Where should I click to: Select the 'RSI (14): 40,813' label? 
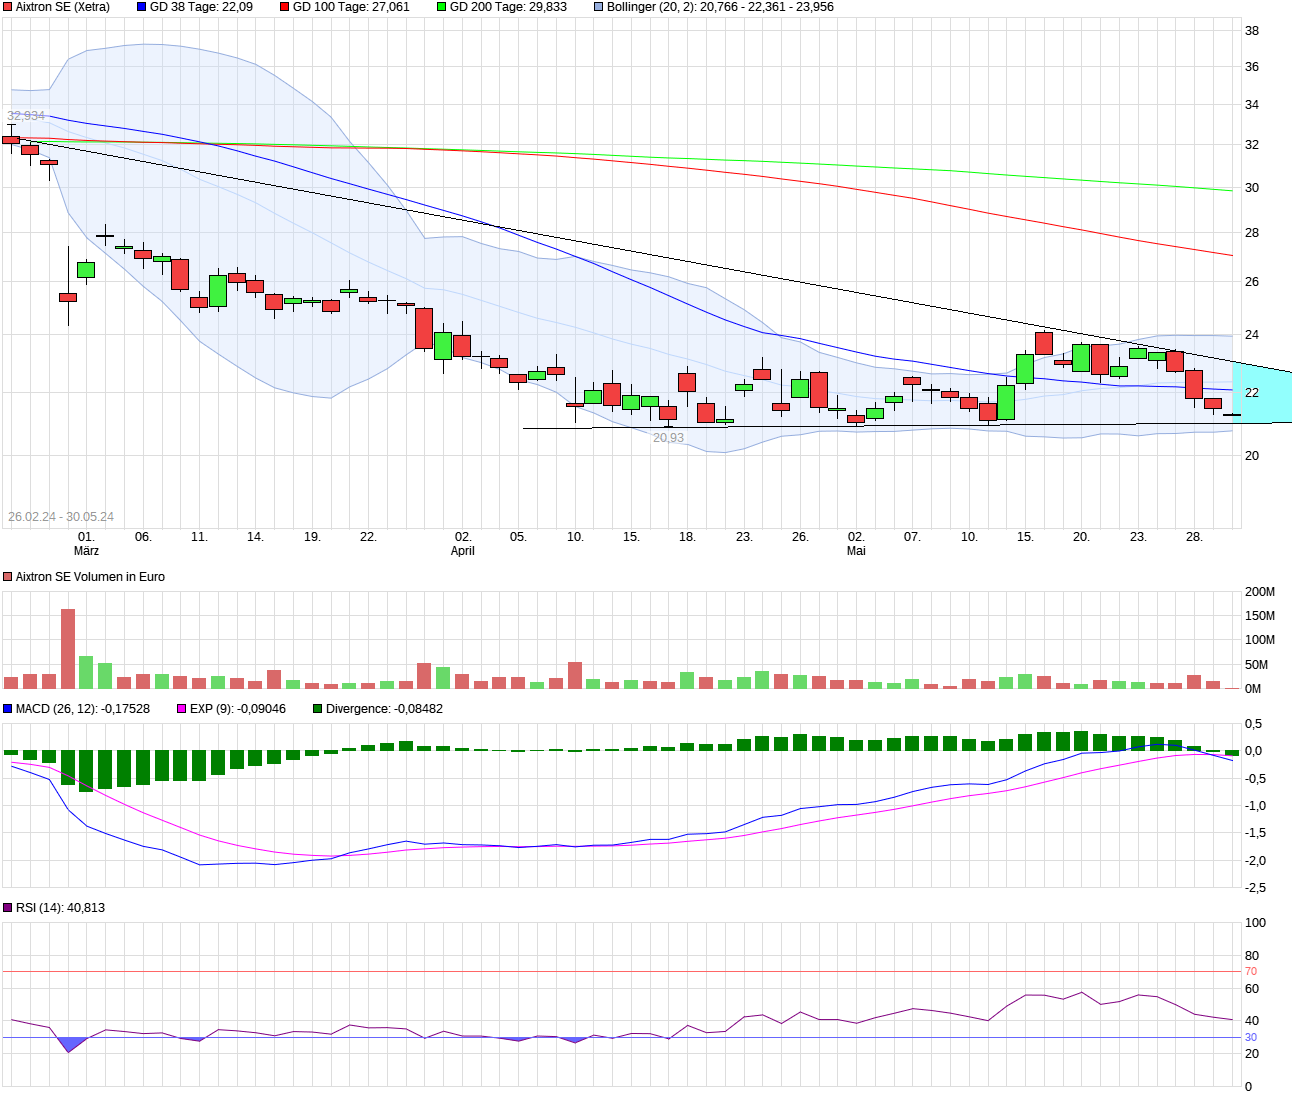coord(60,908)
